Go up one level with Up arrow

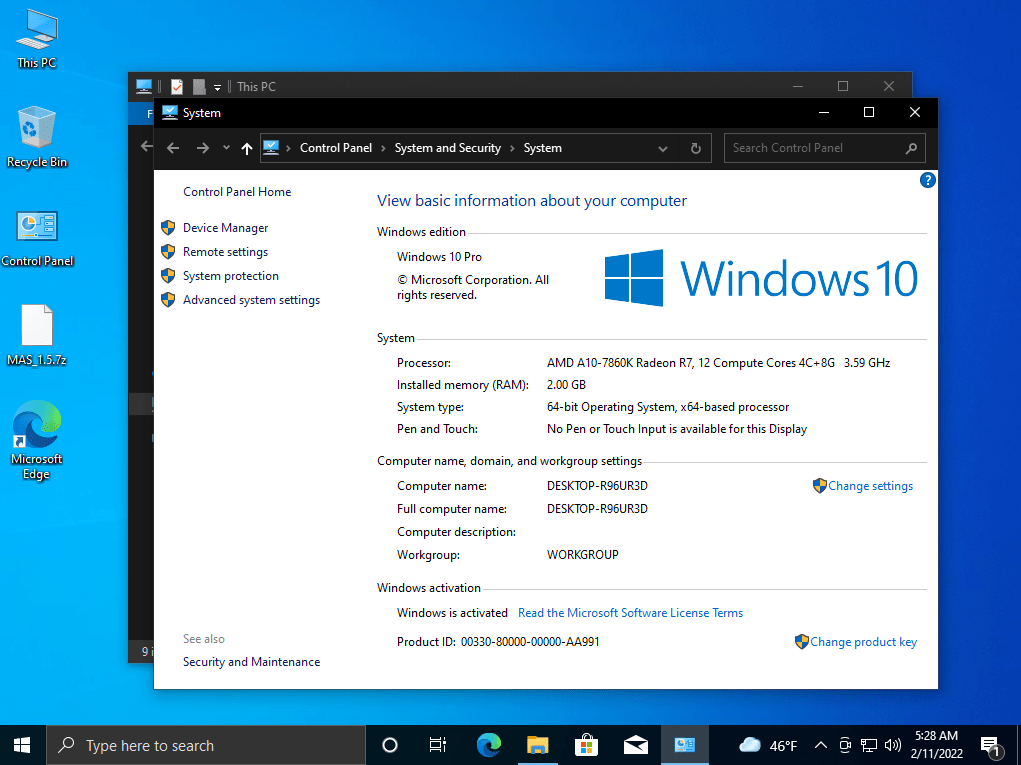247,148
